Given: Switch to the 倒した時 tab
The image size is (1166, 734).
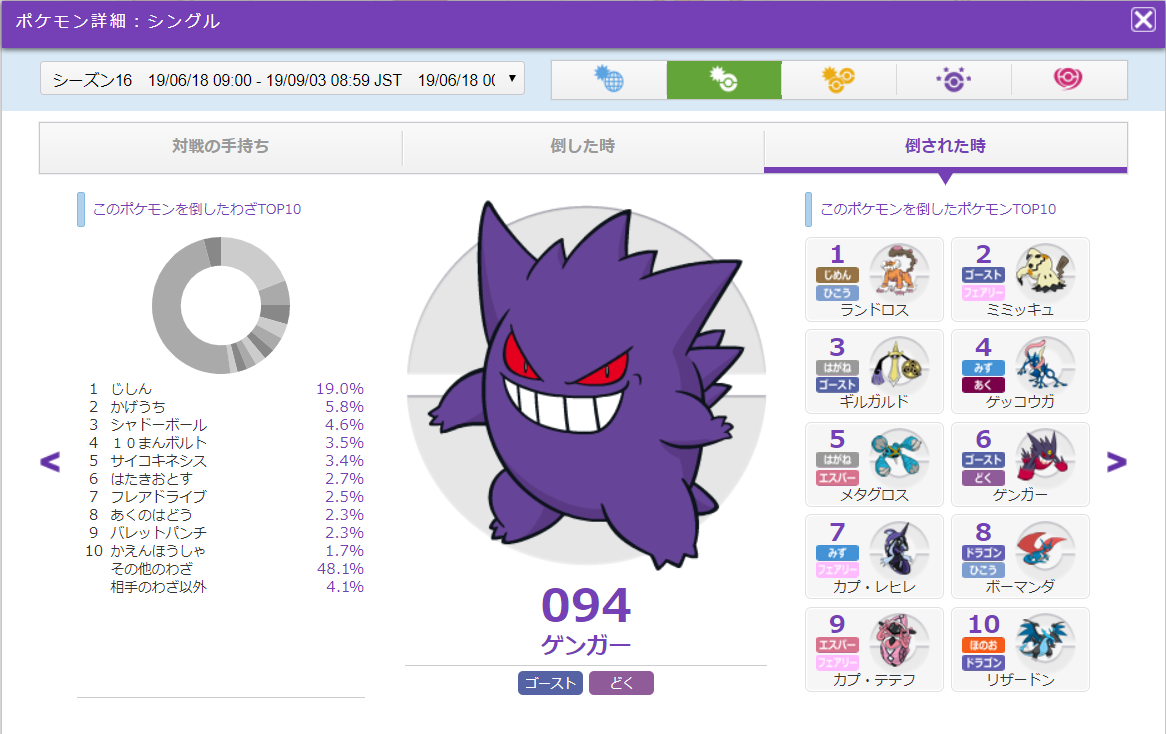Looking at the screenshot, I should 583,147.
